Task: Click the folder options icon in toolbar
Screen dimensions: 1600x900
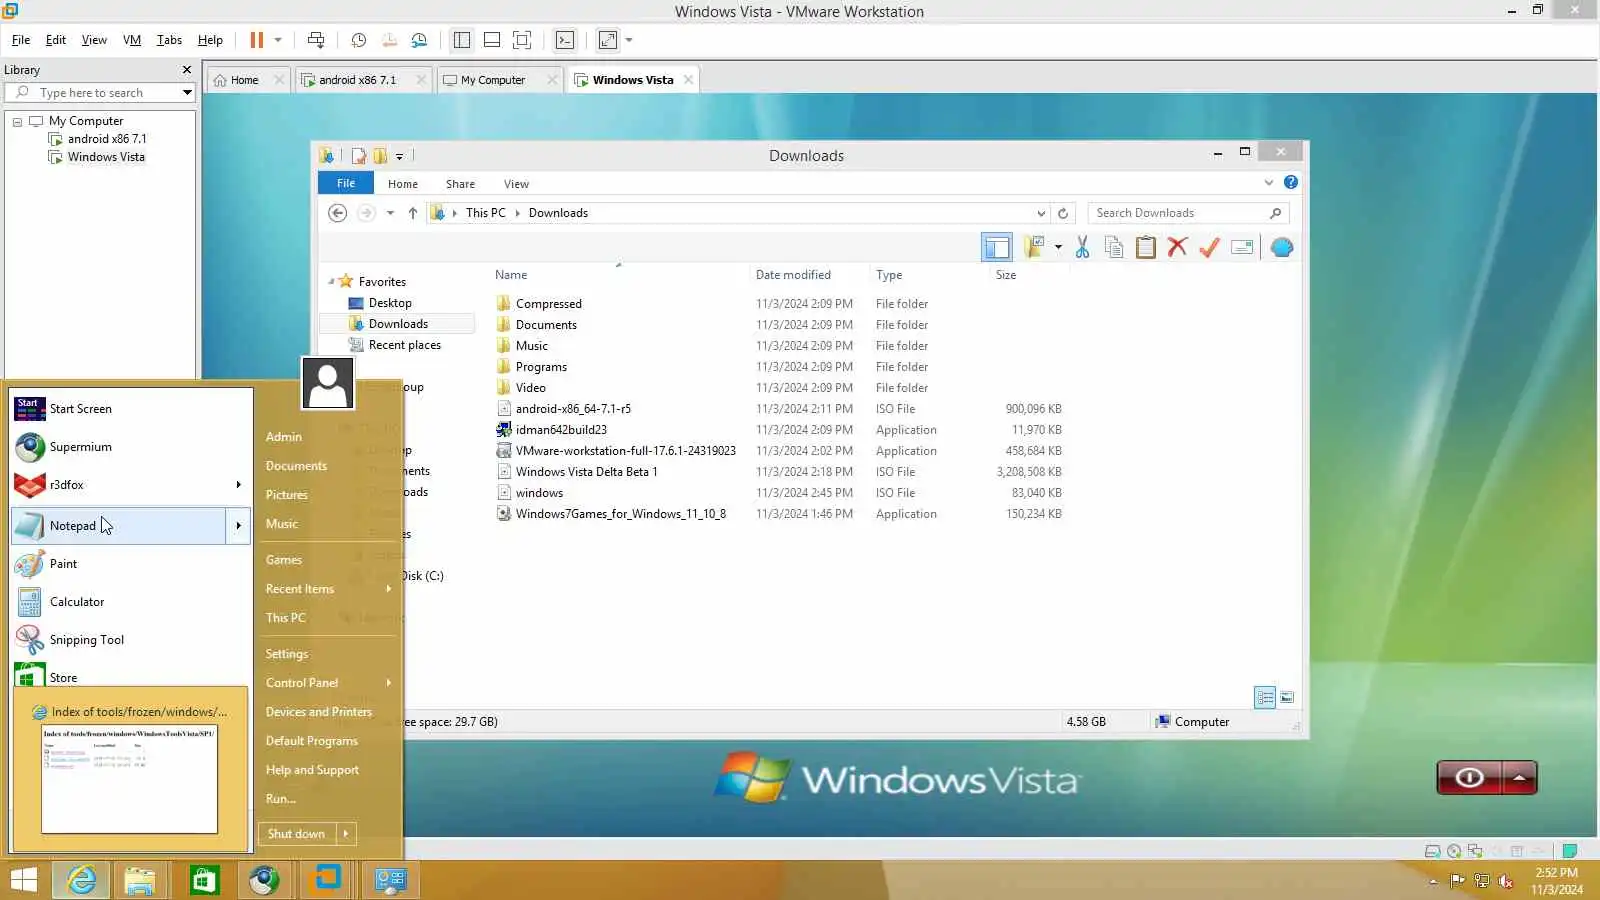Action: [1034, 247]
